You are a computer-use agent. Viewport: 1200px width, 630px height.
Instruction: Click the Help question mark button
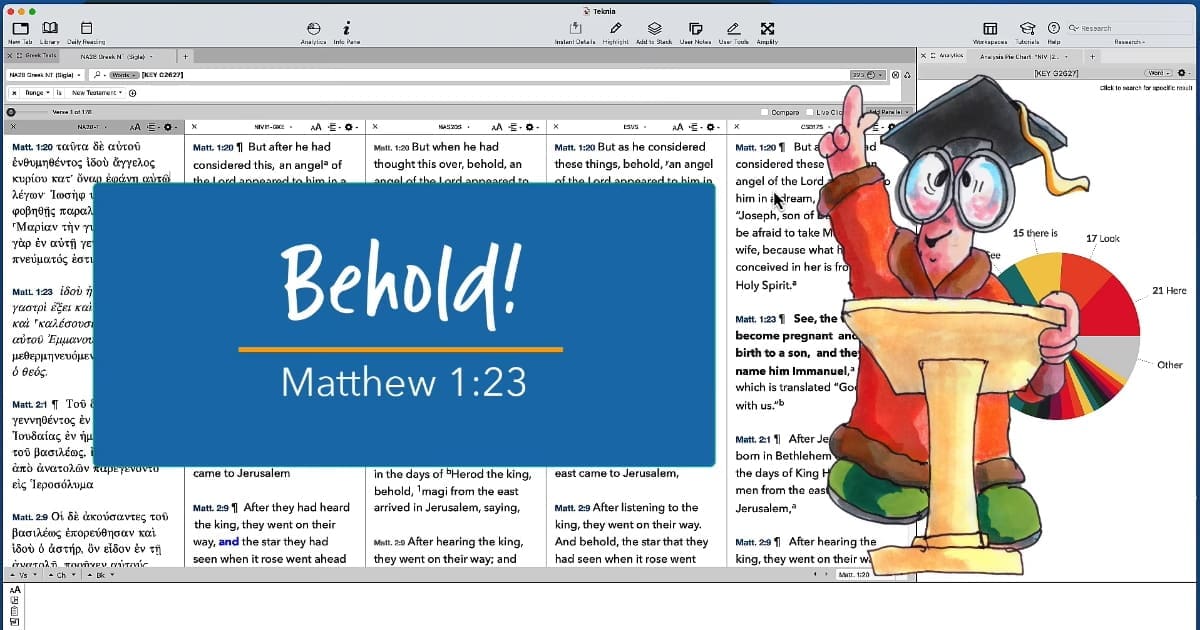coord(1053,29)
